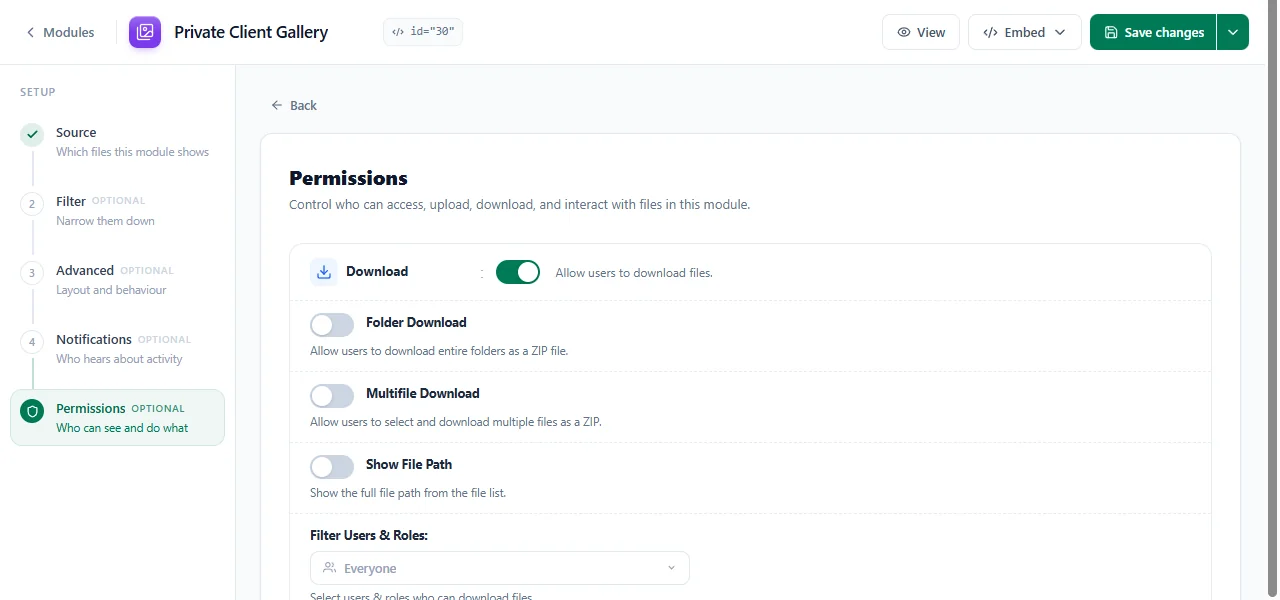Click the Private Client Gallery title
This screenshot has height=600, width=1280.
tap(251, 32)
